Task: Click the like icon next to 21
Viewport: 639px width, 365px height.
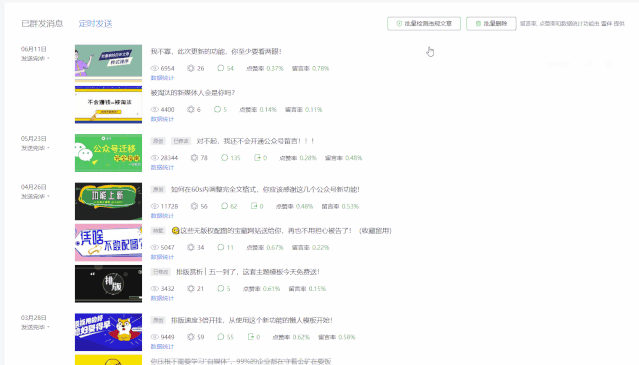Action: [x=190, y=288]
